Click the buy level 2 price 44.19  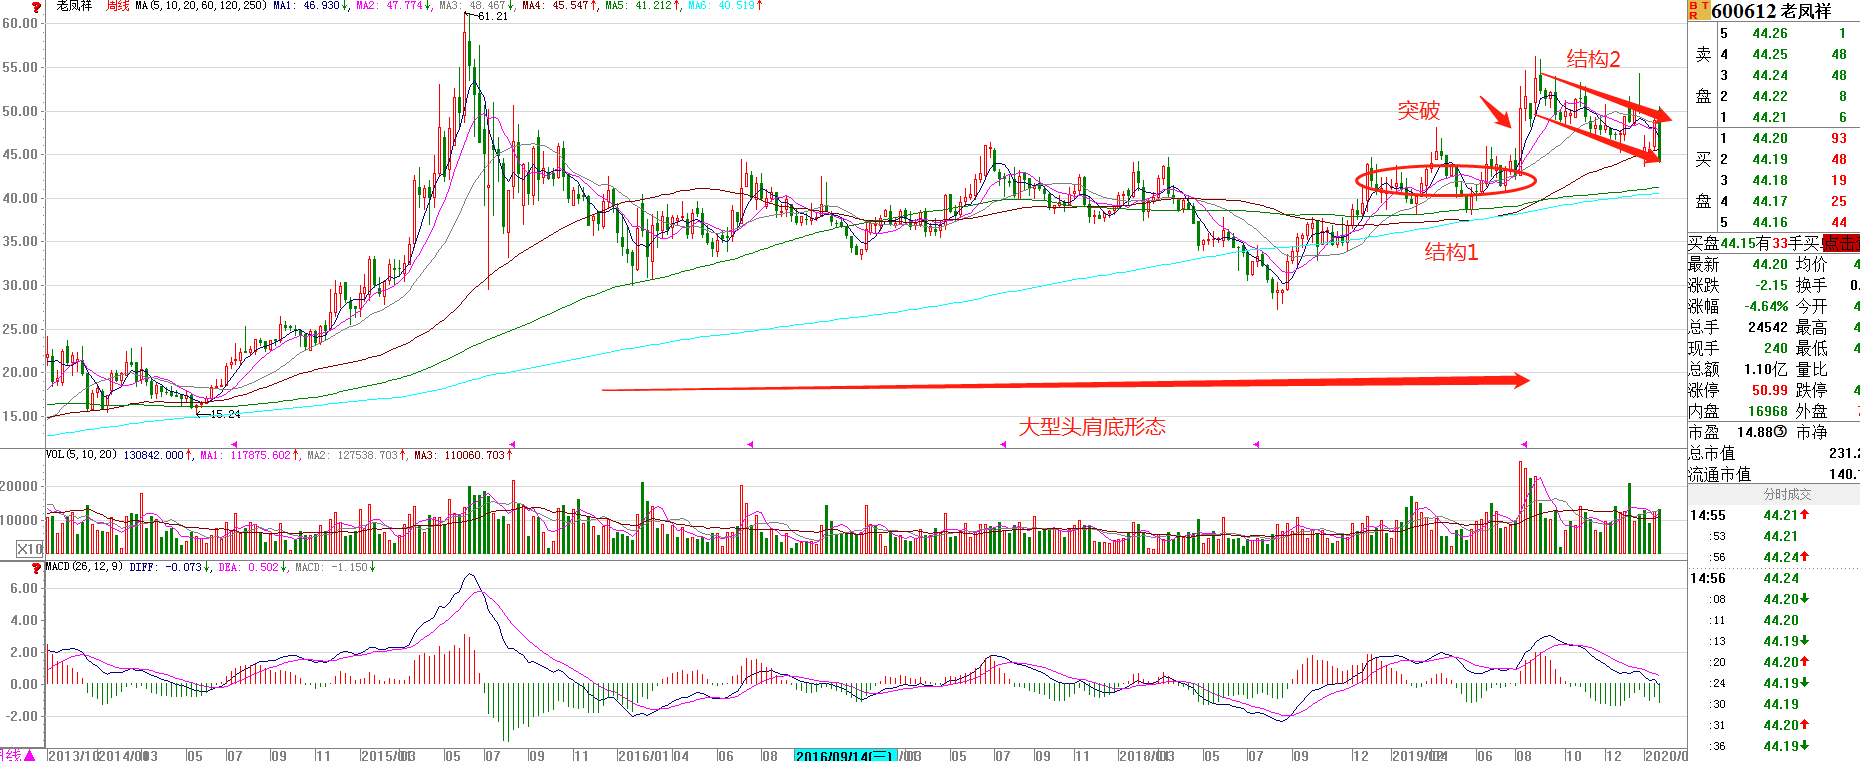coord(1770,159)
